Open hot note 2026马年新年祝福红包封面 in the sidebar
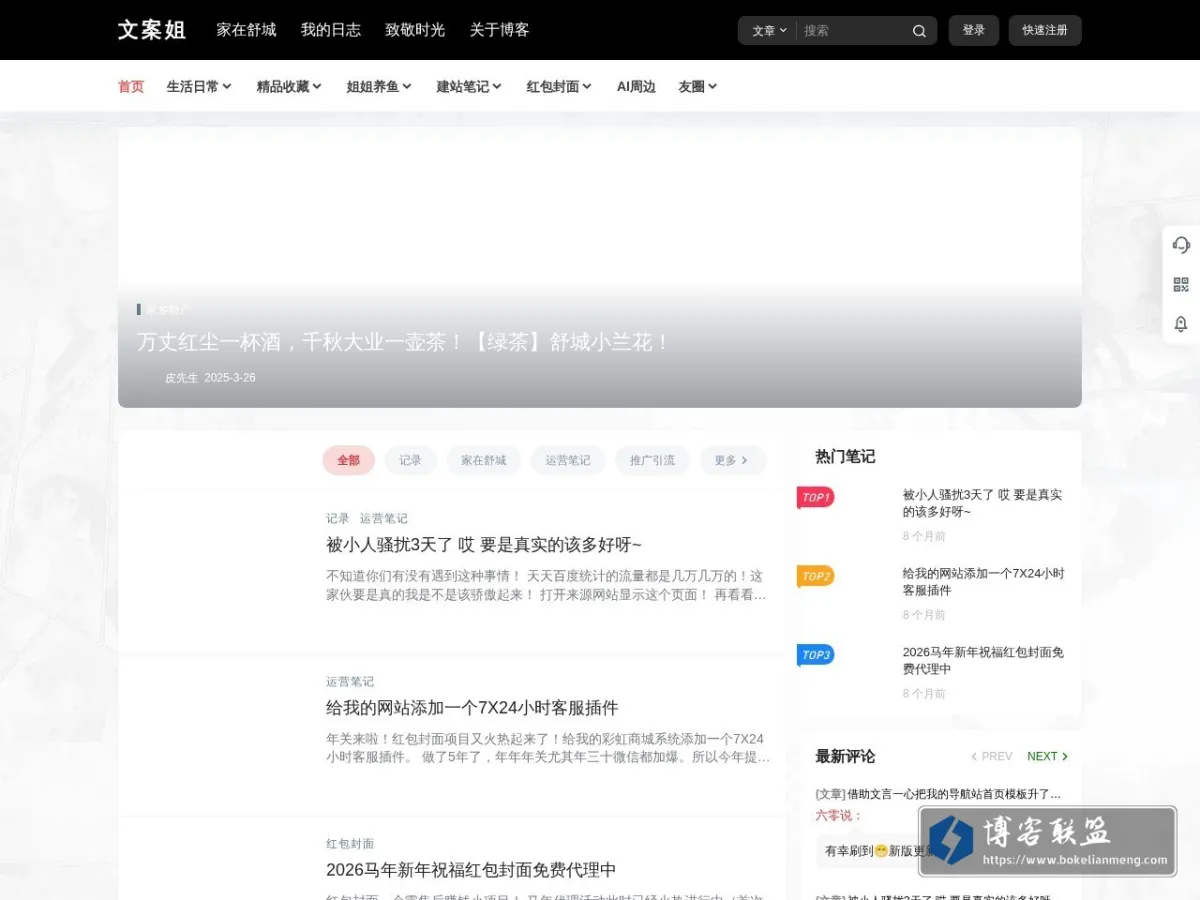1200x900 pixels. point(983,661)
